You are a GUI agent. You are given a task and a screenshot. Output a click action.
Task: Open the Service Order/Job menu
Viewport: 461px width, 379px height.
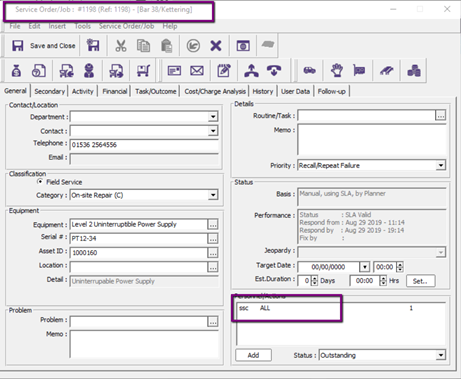point(126,26)
